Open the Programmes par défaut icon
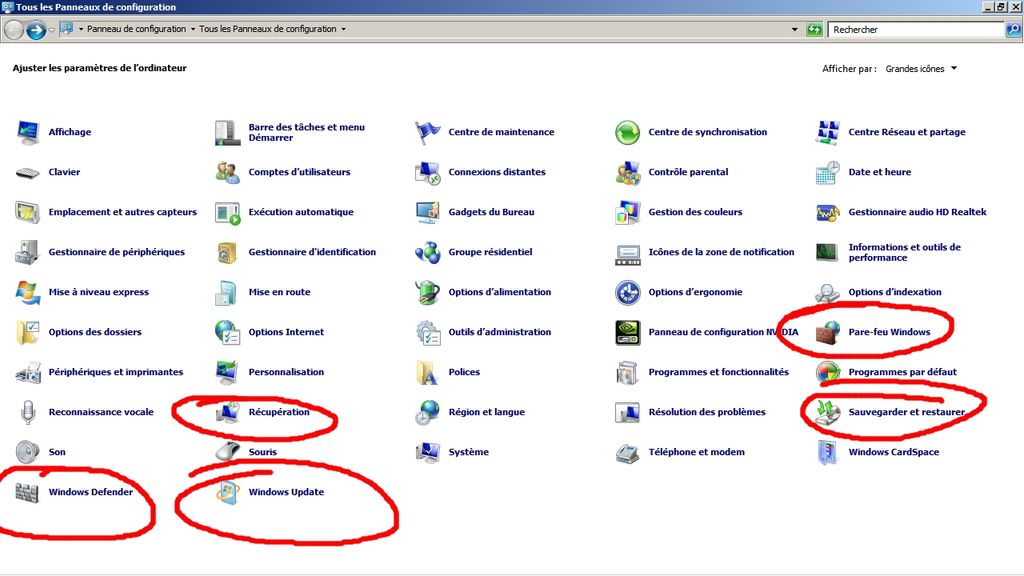Viewport: 1024px width, 576px height. (828, 372)
